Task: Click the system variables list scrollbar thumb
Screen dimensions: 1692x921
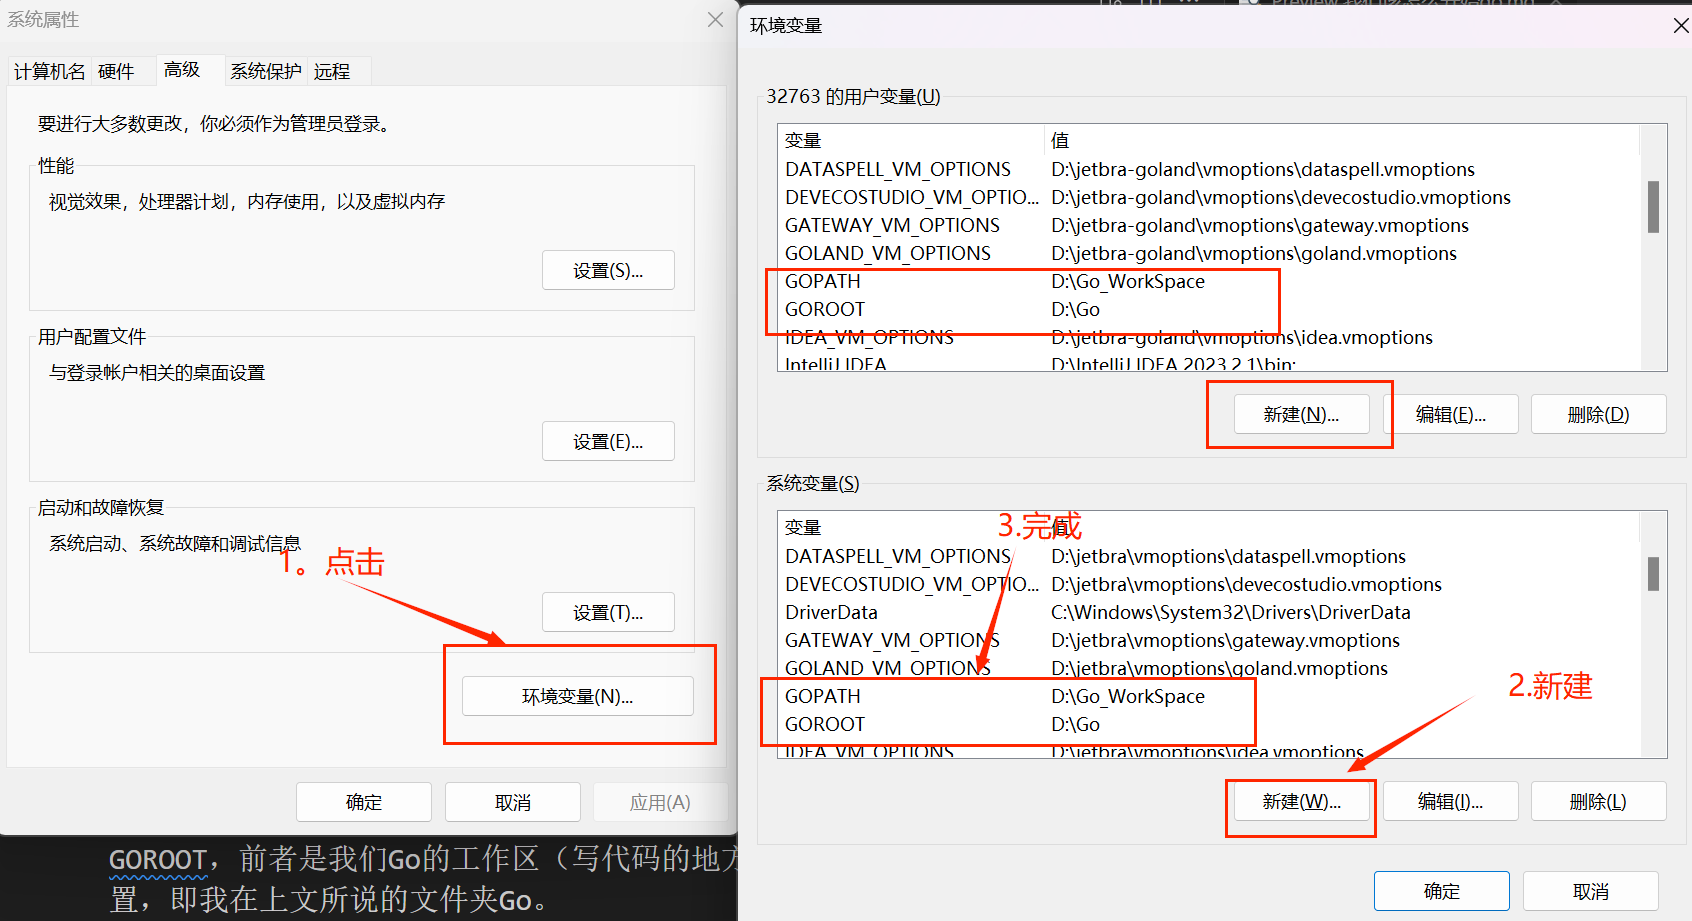Action: click(x=1653, y=574)
